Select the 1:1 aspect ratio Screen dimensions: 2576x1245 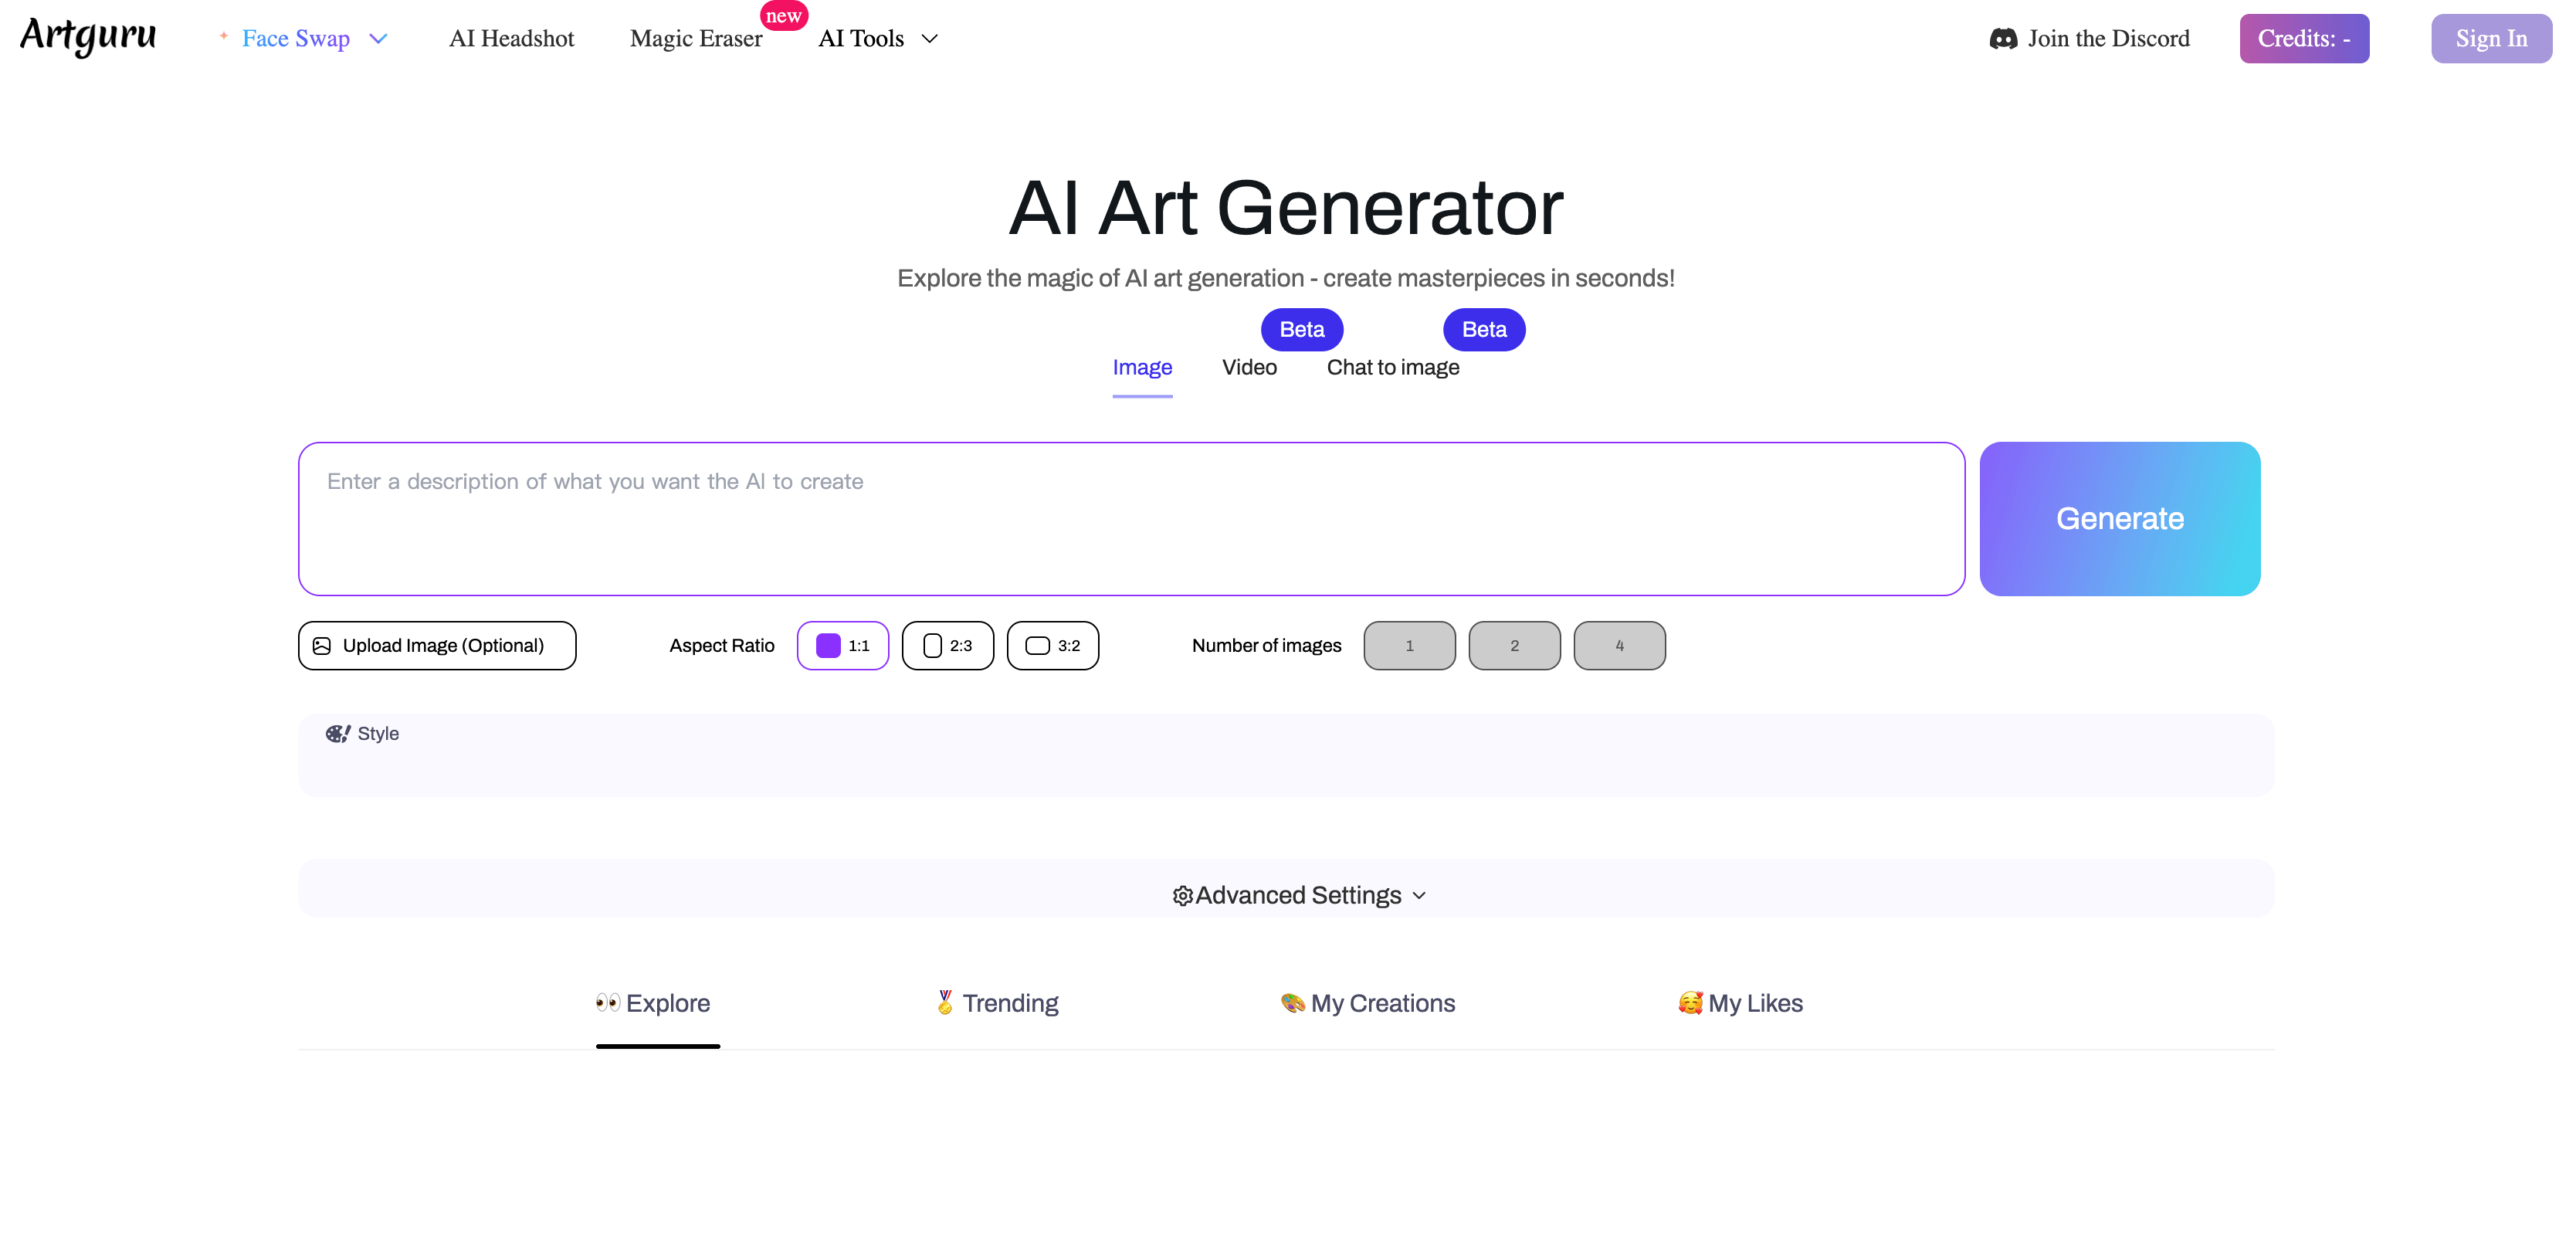click(843, 646)
